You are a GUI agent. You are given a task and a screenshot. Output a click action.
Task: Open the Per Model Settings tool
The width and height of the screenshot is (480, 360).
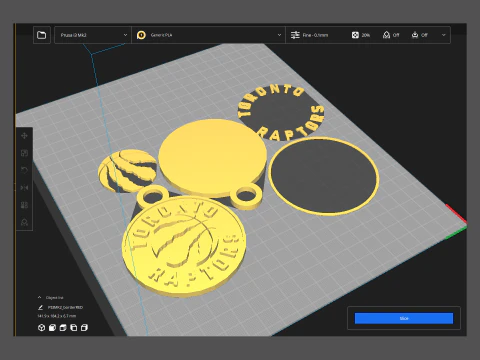24,205
